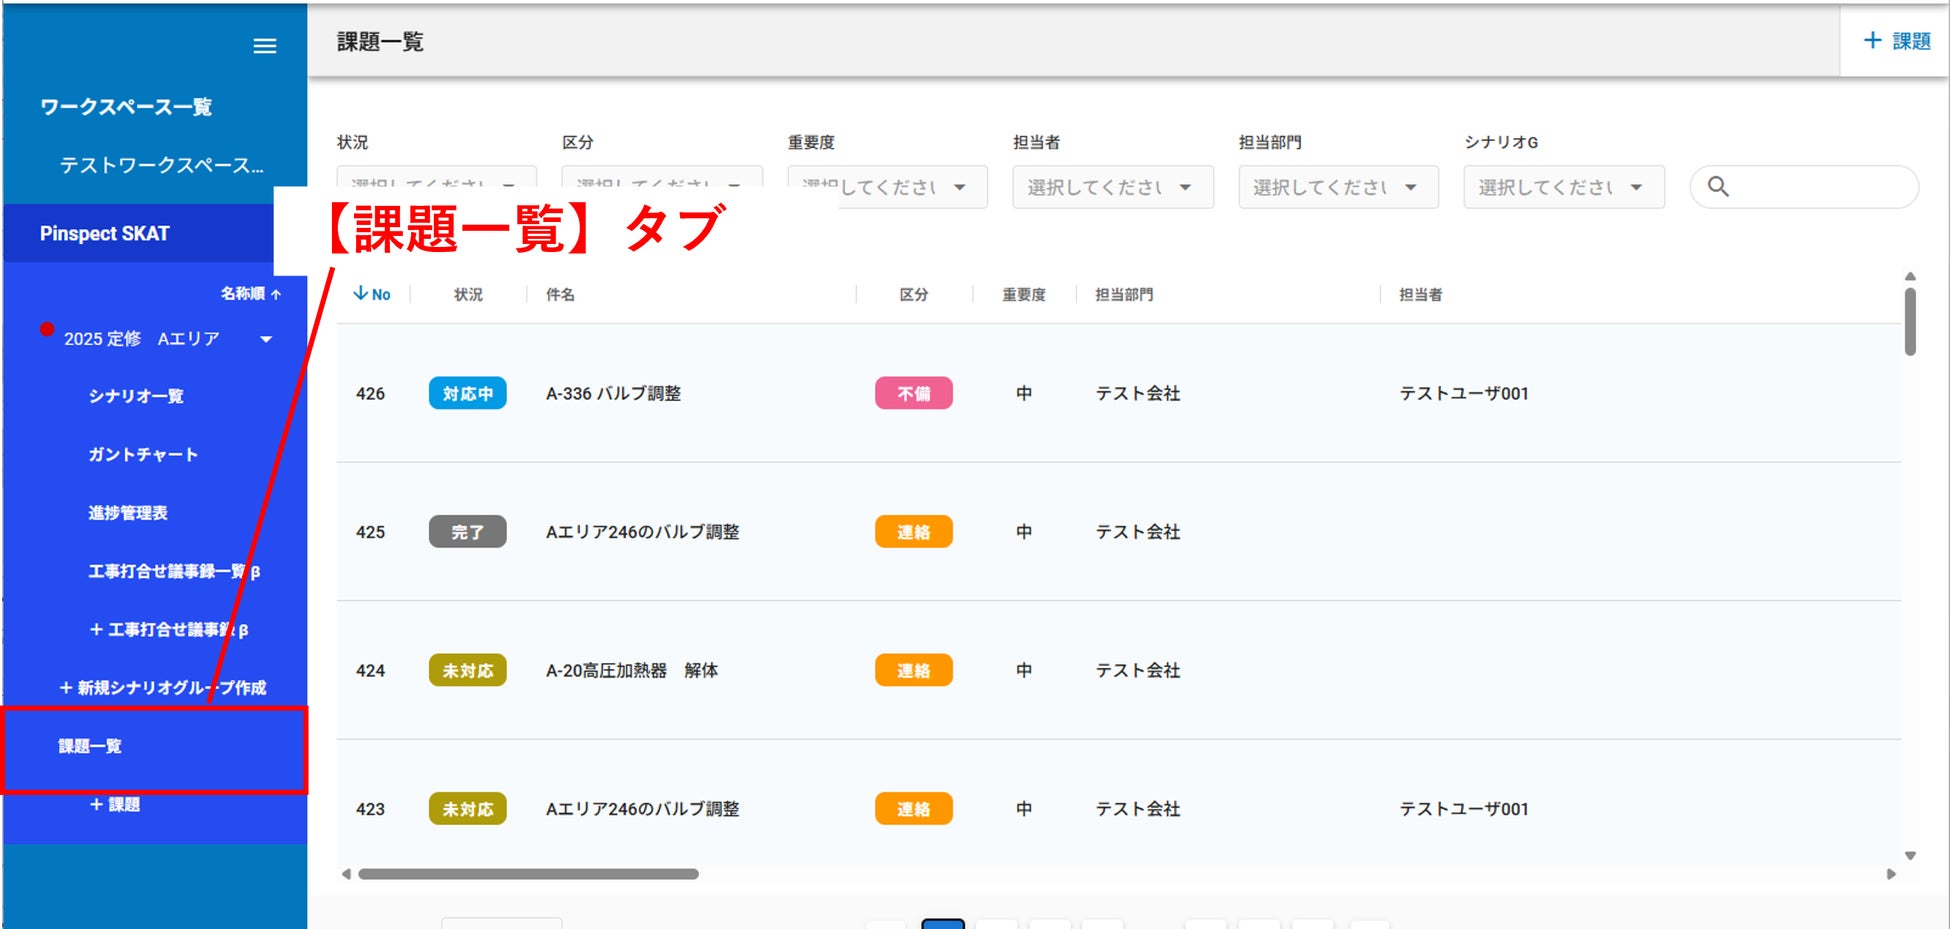Click + 新規シナリオグループ作成

click(162, 688)
